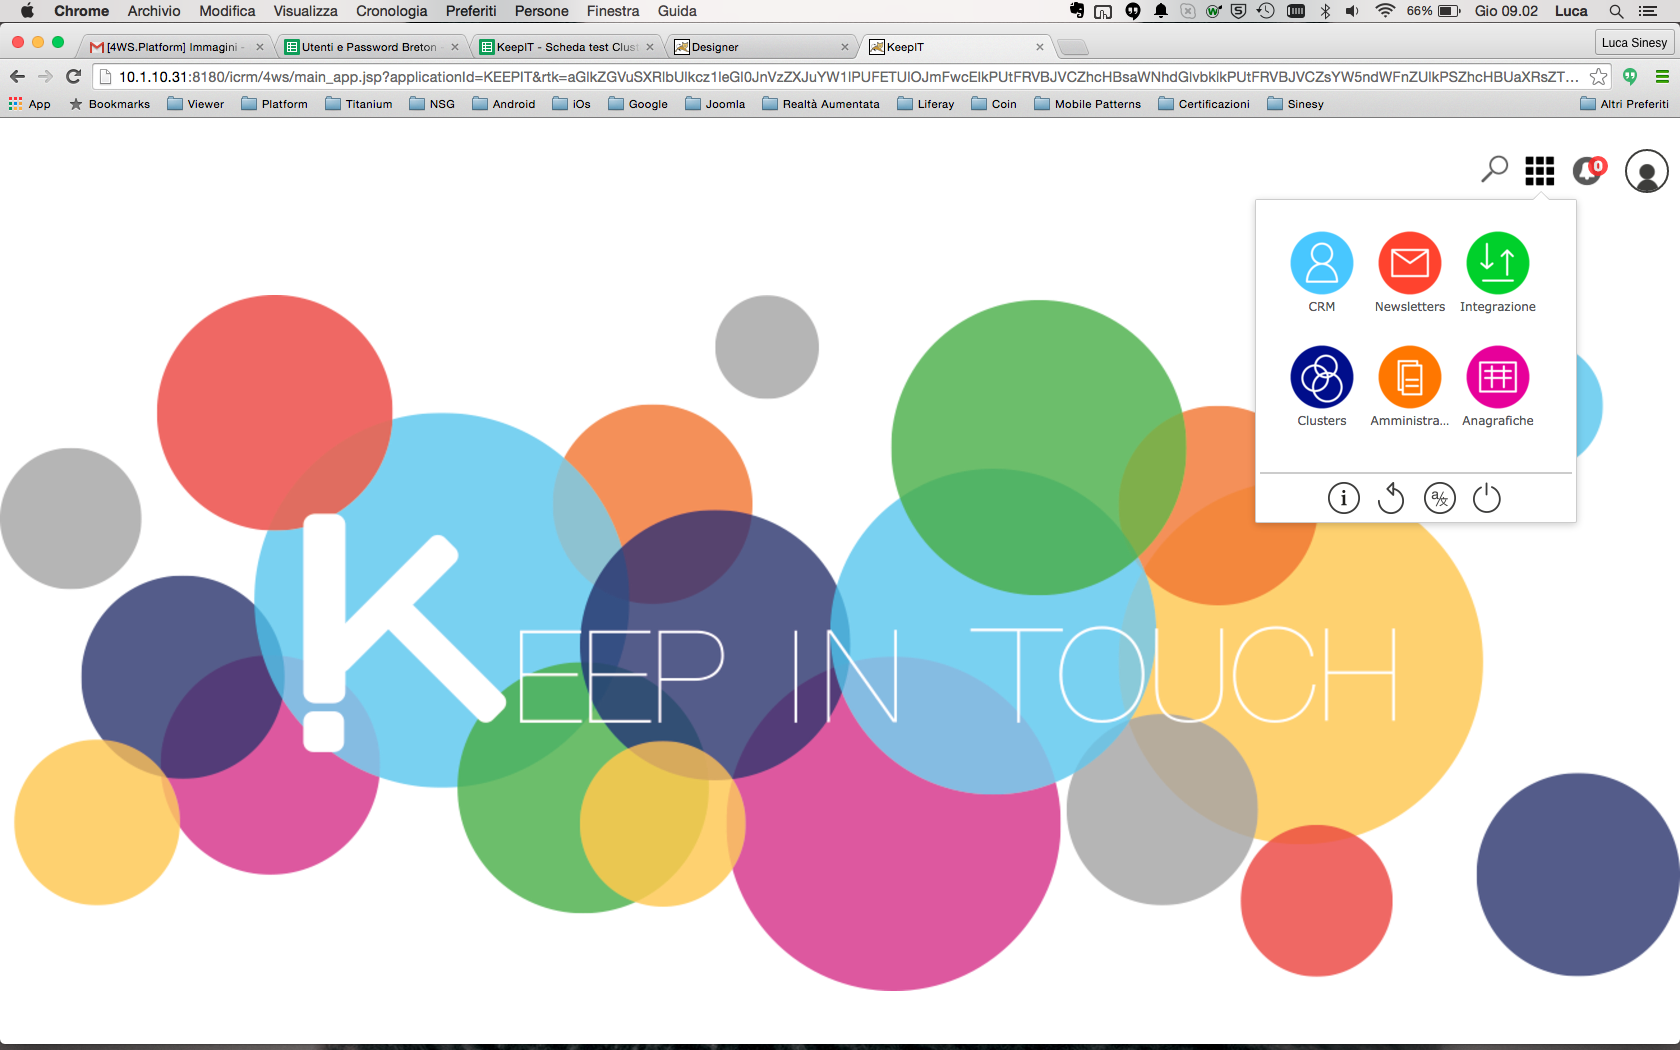Launch the Integrazione module

1497,265
